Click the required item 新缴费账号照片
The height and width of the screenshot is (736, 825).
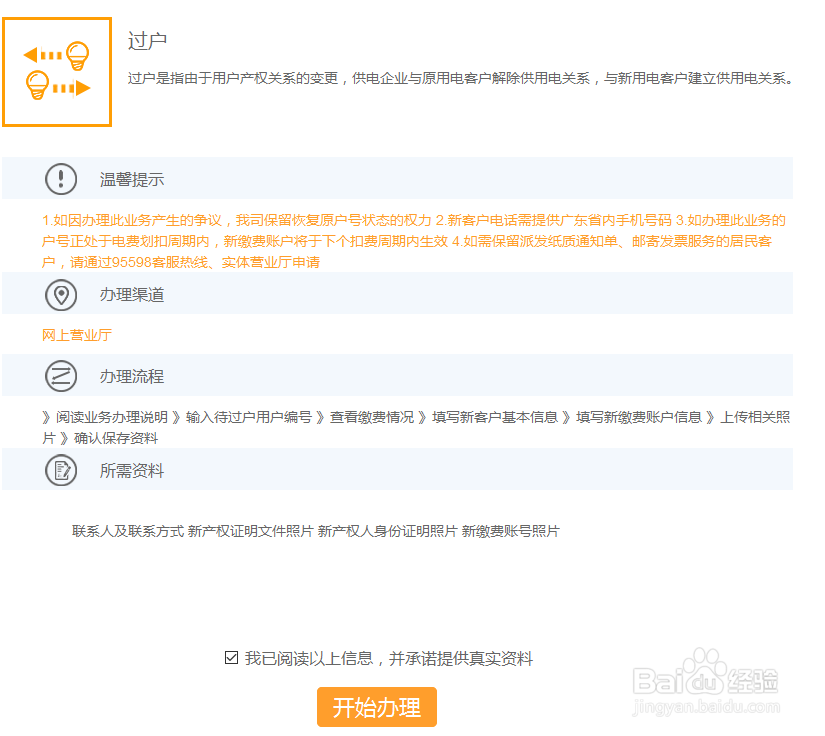pos(510,531)
